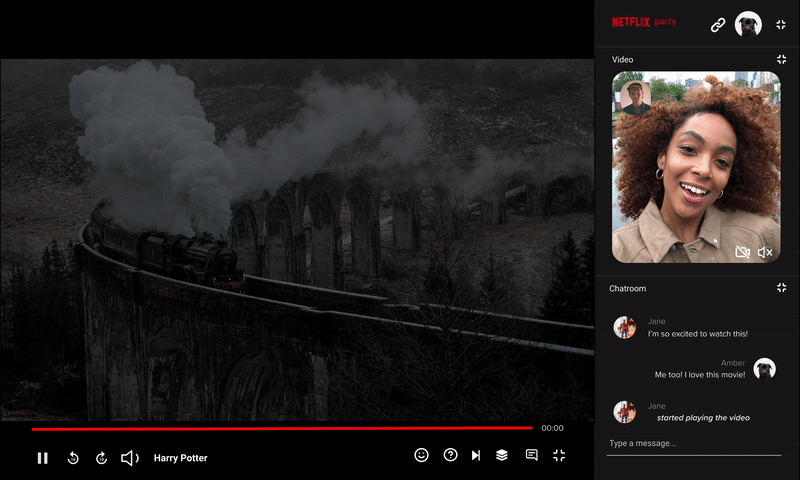Open the episodes layers icon

coord(502,455)
